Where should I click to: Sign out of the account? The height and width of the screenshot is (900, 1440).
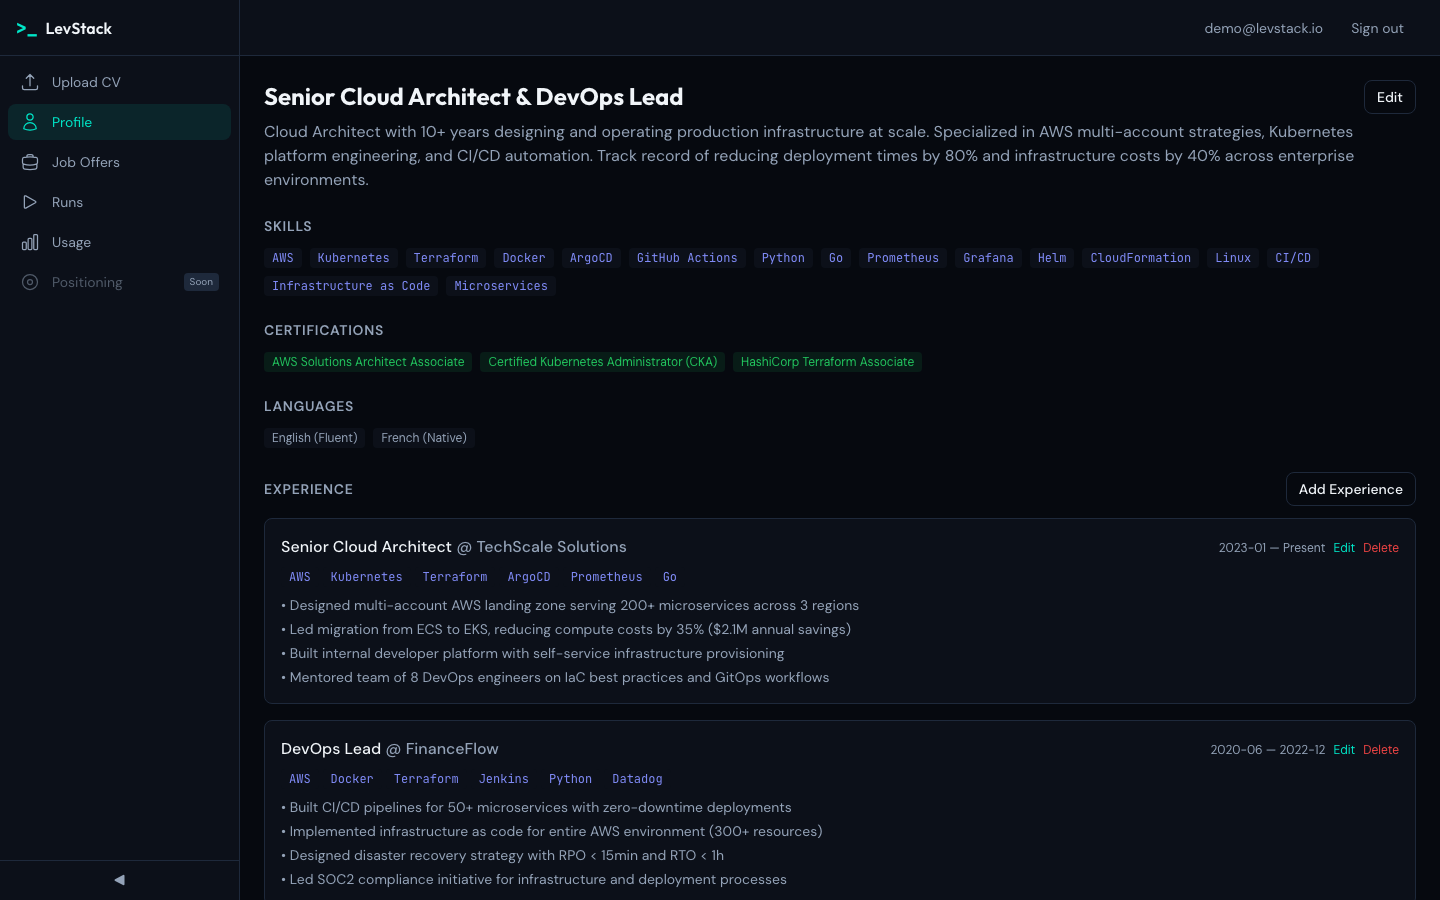point(1377,28)
